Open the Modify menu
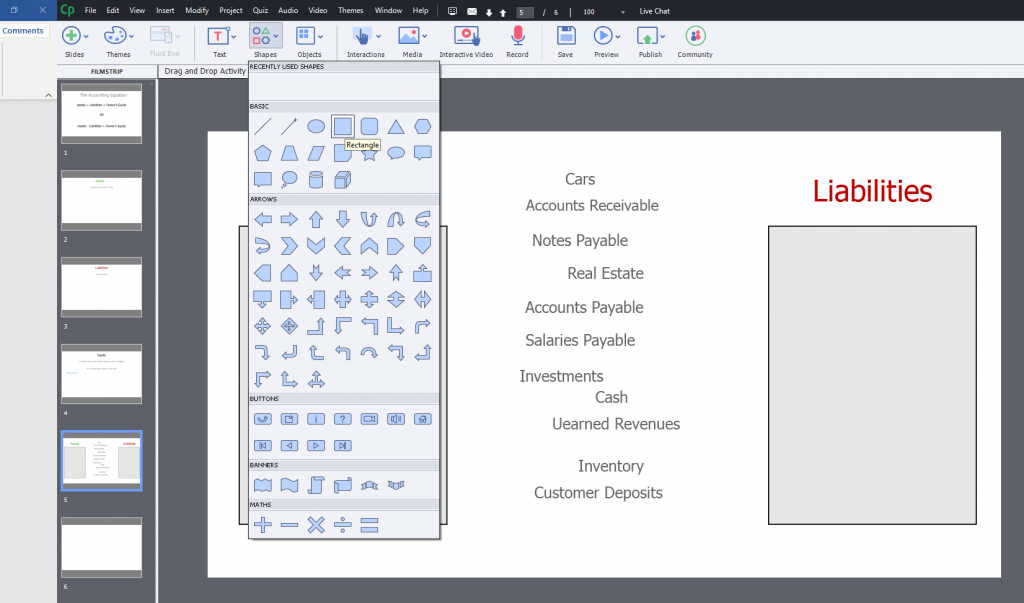The image size is (1024, 603). point(197,10)
